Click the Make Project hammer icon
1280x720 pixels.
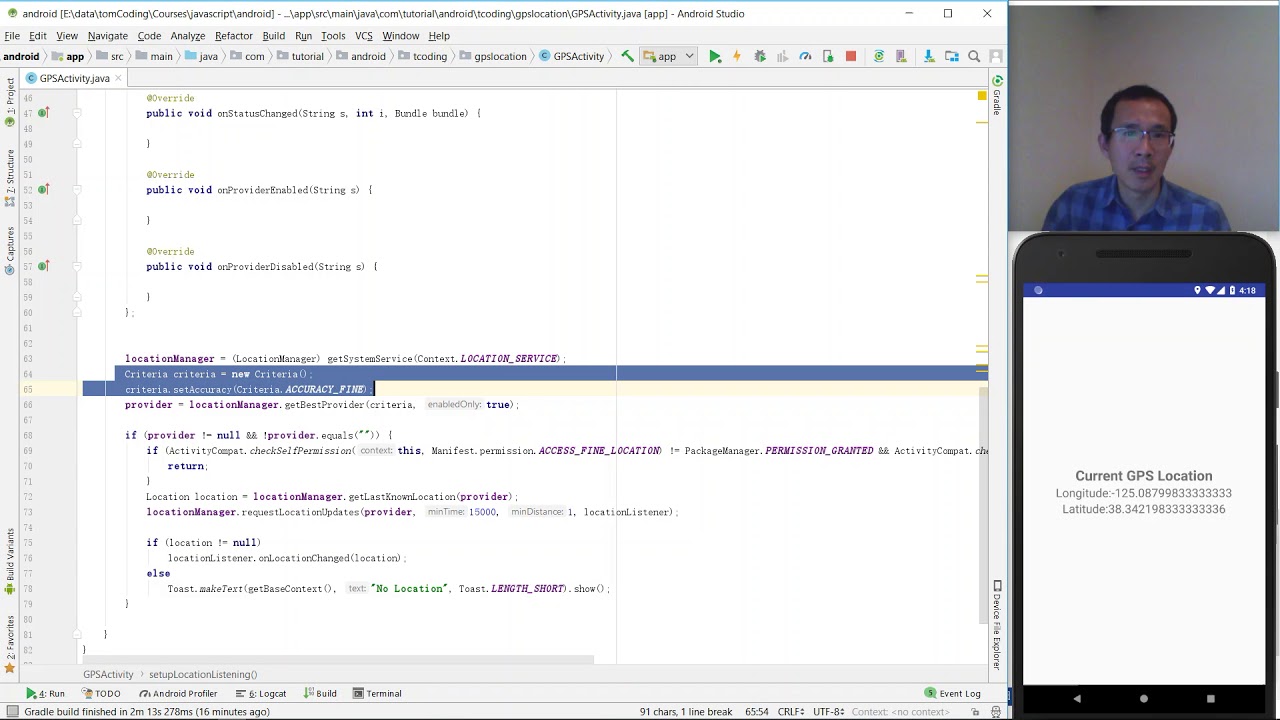tap(627, 56)
